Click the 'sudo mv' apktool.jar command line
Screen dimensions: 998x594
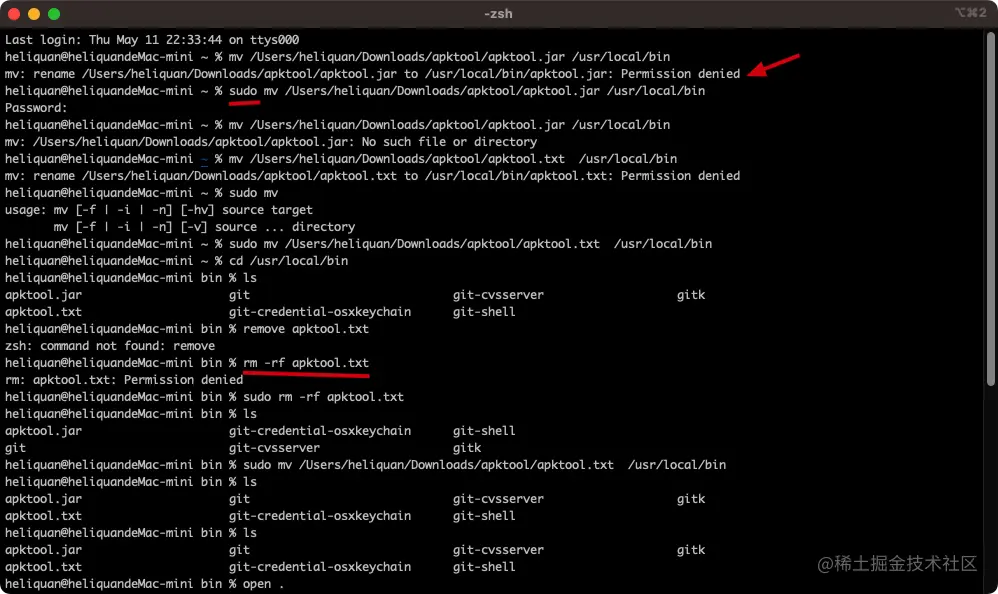pos(355,91)
